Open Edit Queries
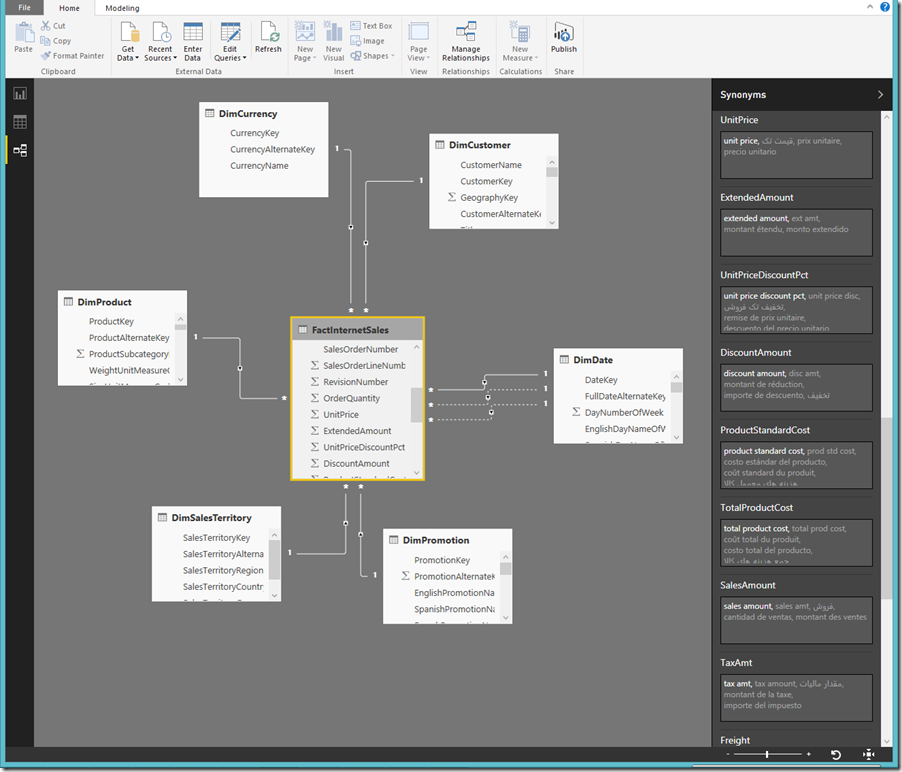Image resolution: width=902 pixels, height=772 pixels. tap(230, 41)
